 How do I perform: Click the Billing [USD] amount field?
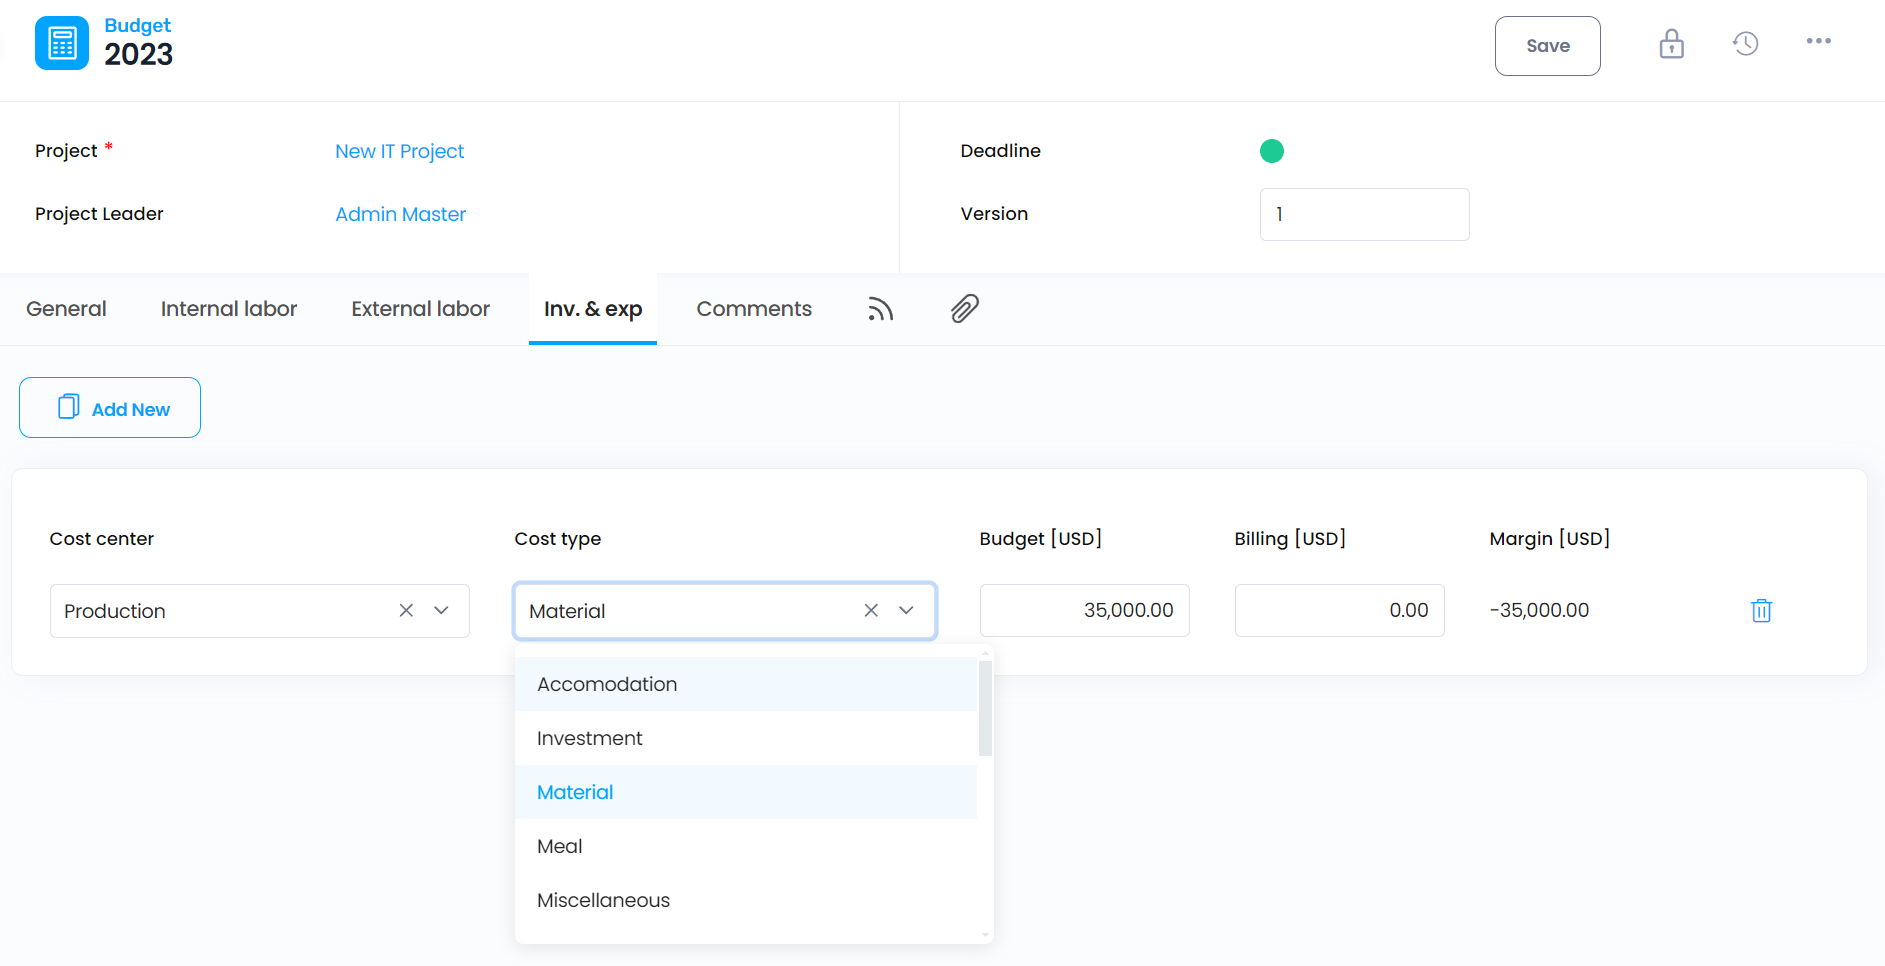coord(1340,610)
